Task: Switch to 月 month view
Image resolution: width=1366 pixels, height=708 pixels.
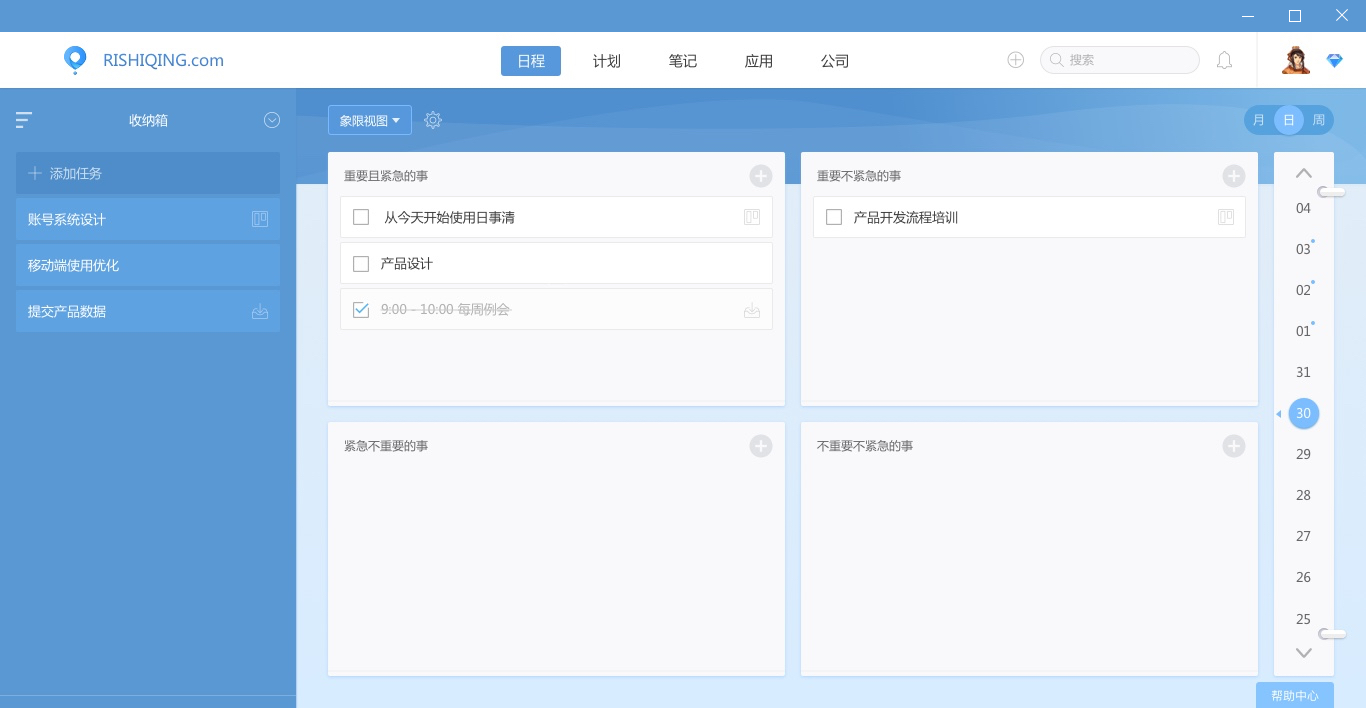Action: (x=1259, y=120)
